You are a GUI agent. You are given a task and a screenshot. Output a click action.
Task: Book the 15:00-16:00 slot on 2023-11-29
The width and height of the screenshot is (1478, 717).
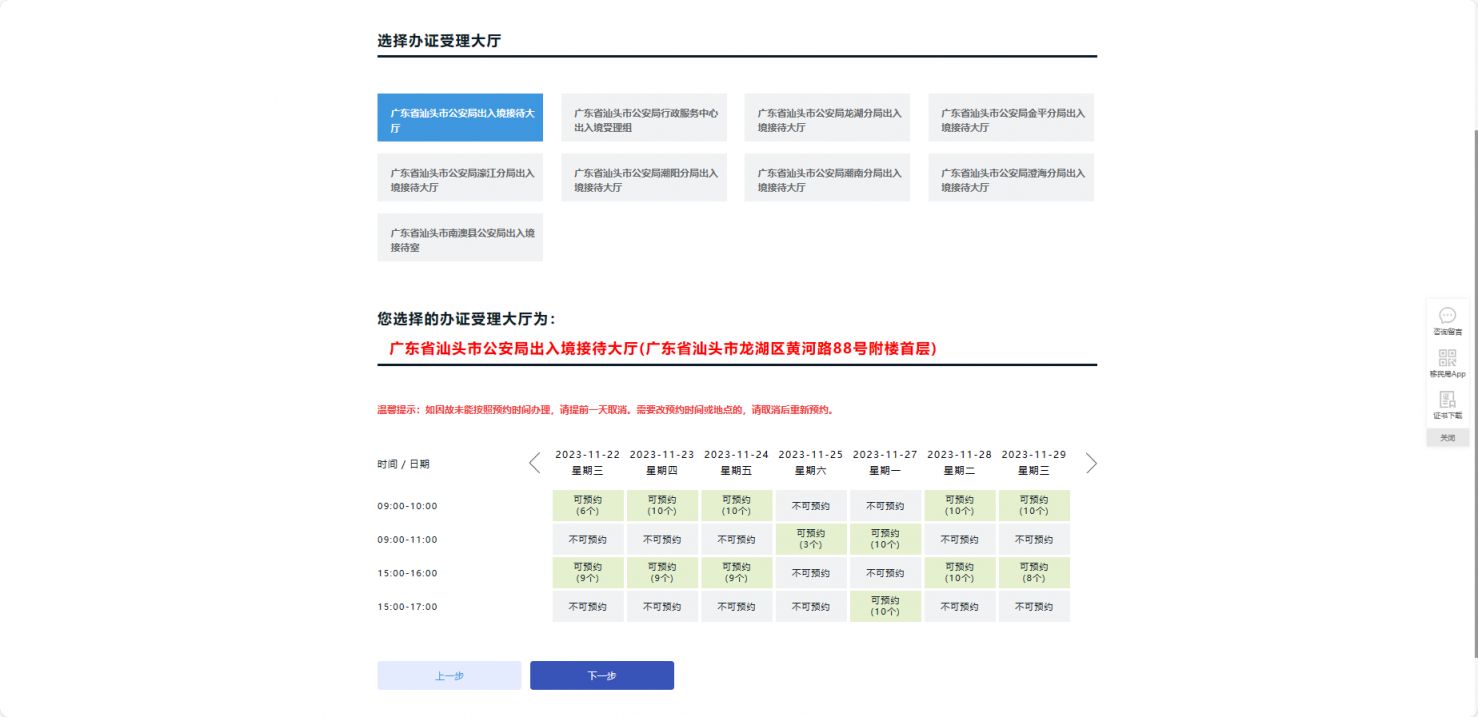1033,572
